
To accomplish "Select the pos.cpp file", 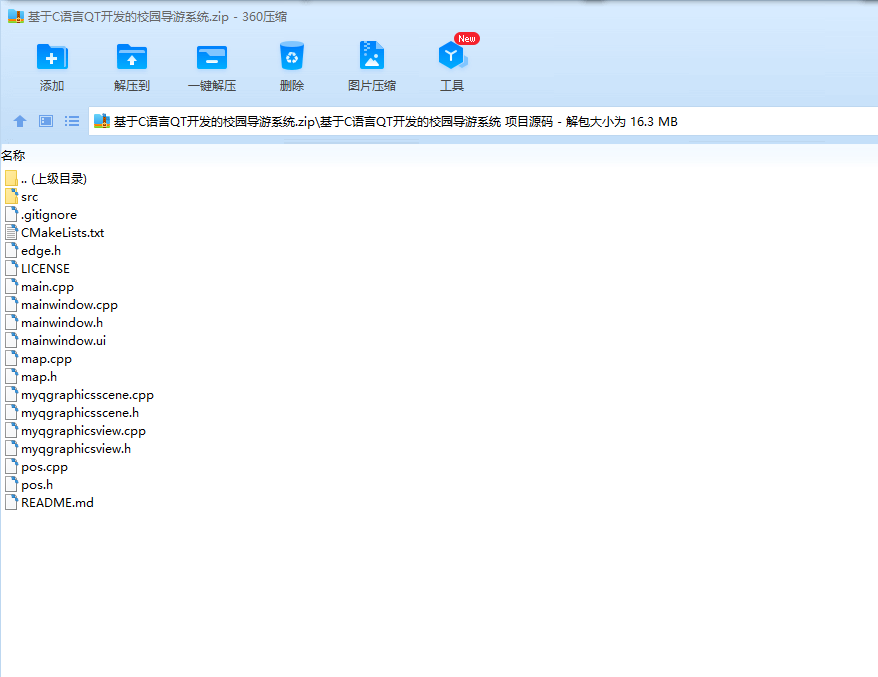I will coord(36,466).
